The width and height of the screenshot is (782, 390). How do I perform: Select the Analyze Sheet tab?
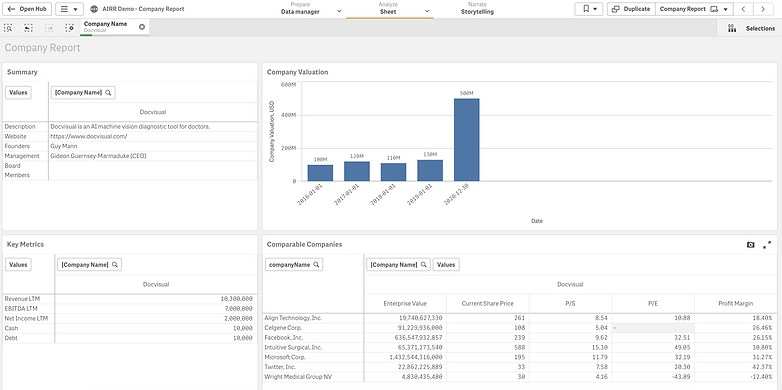(x=388, y=8)
